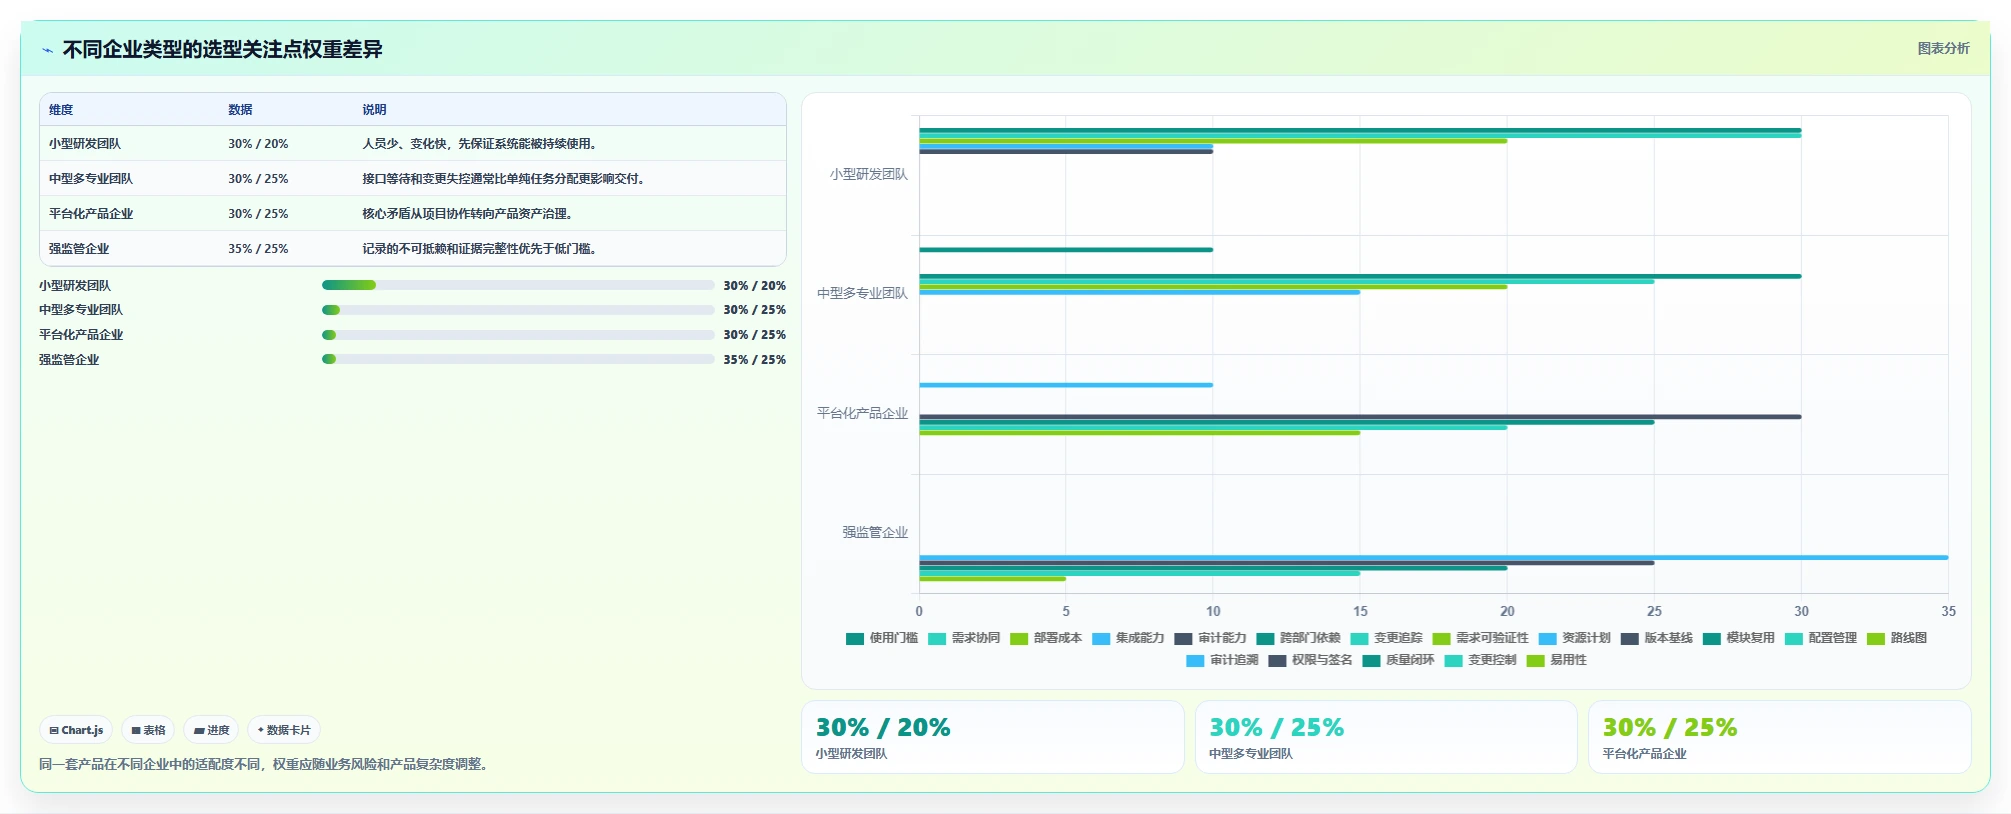Screen dimensions: 2011x814
Task: Click the 平台化产品企业 progress bar
Action: [518, 335]
